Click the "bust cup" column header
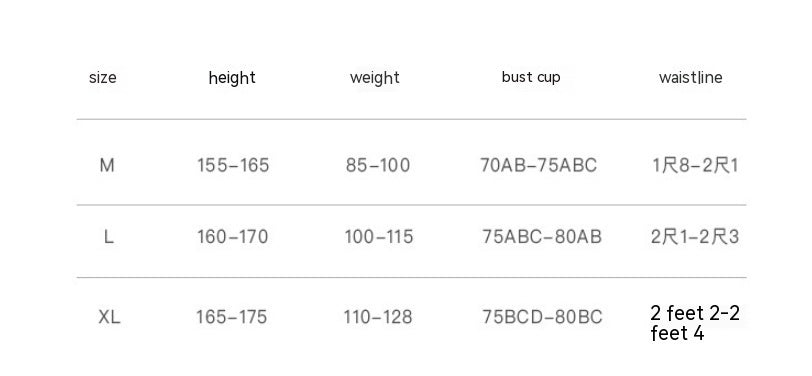 point(531,77)
